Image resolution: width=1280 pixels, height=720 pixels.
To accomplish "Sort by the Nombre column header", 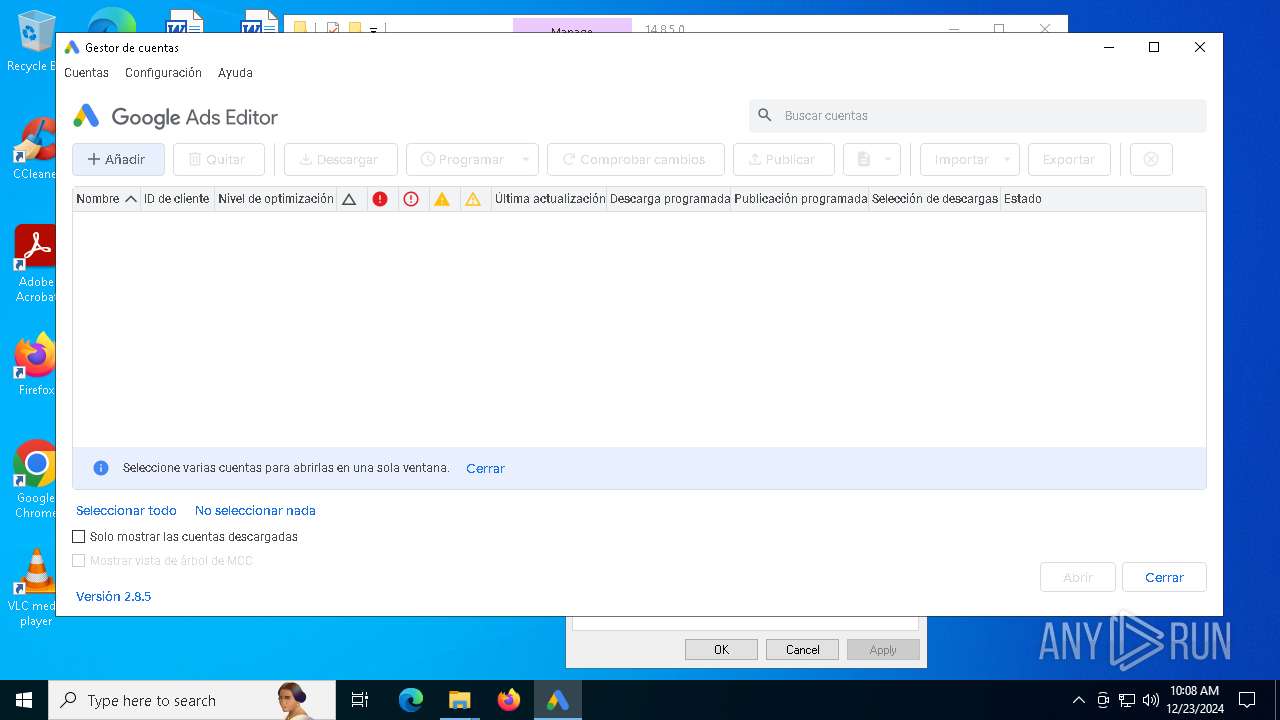I will pos(106,199).
